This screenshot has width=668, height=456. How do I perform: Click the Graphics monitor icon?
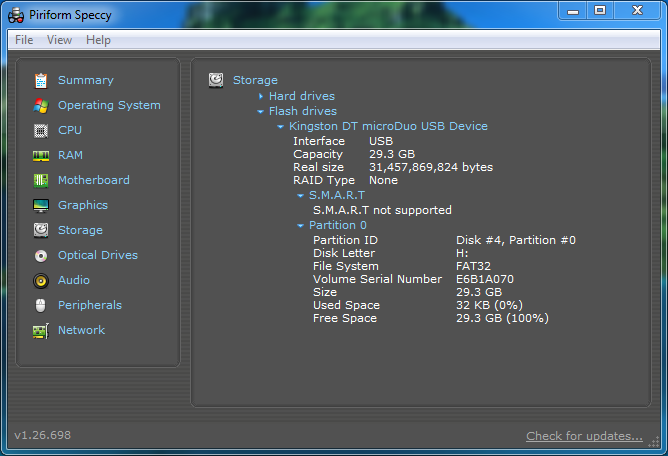point(41,205)
